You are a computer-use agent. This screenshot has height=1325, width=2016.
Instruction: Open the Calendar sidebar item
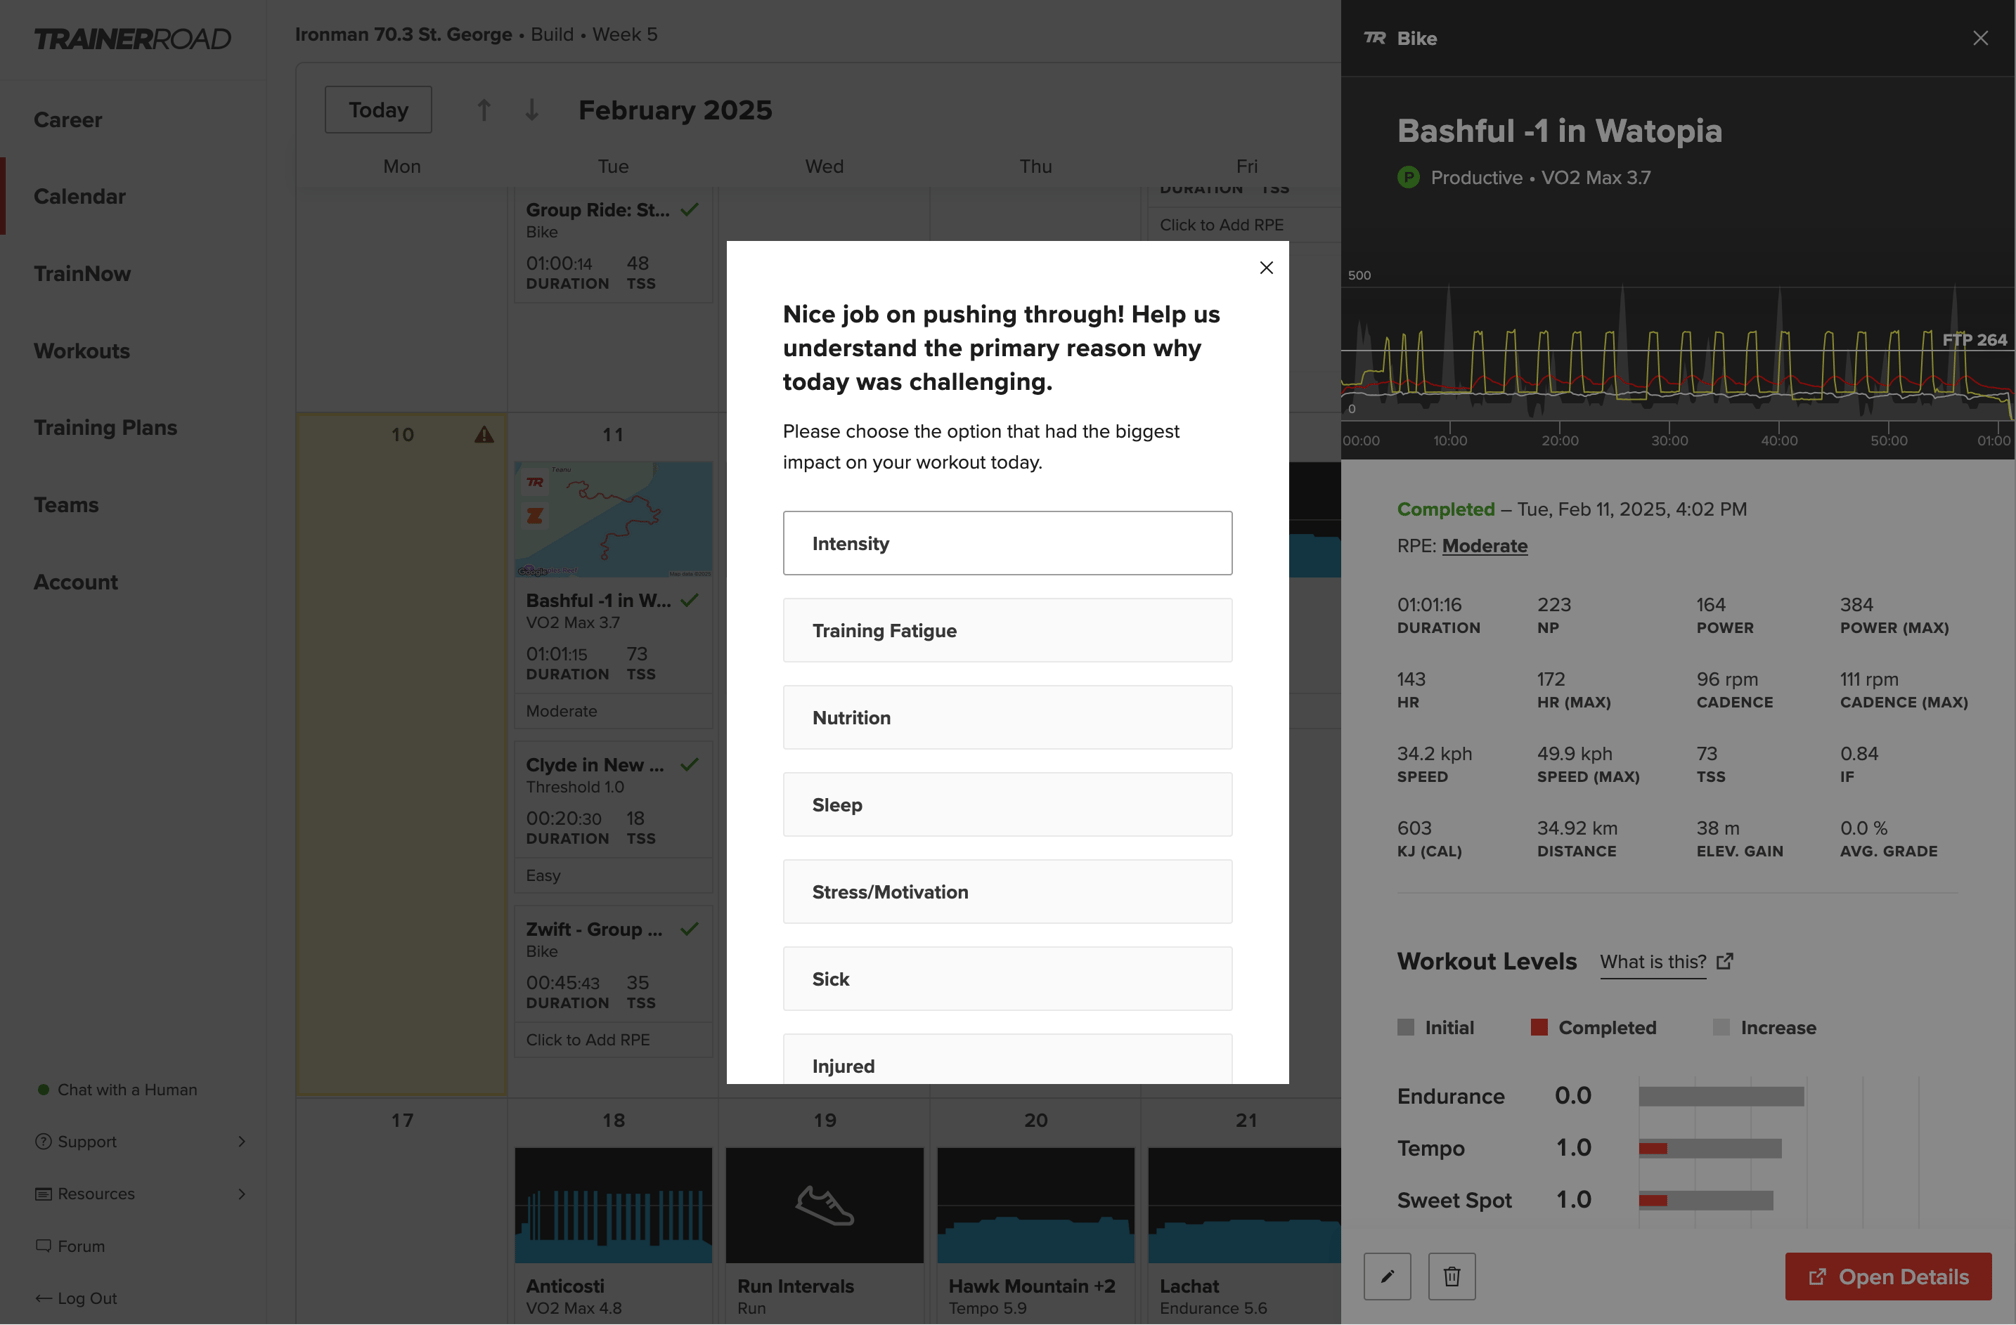(x=80, y=196)
